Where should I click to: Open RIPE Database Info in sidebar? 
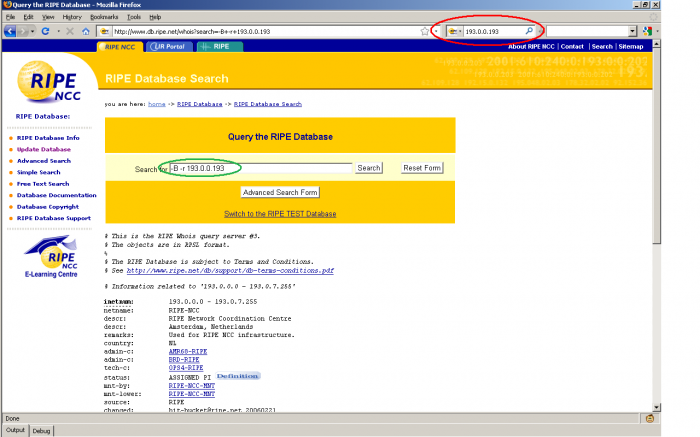[48, 138]
